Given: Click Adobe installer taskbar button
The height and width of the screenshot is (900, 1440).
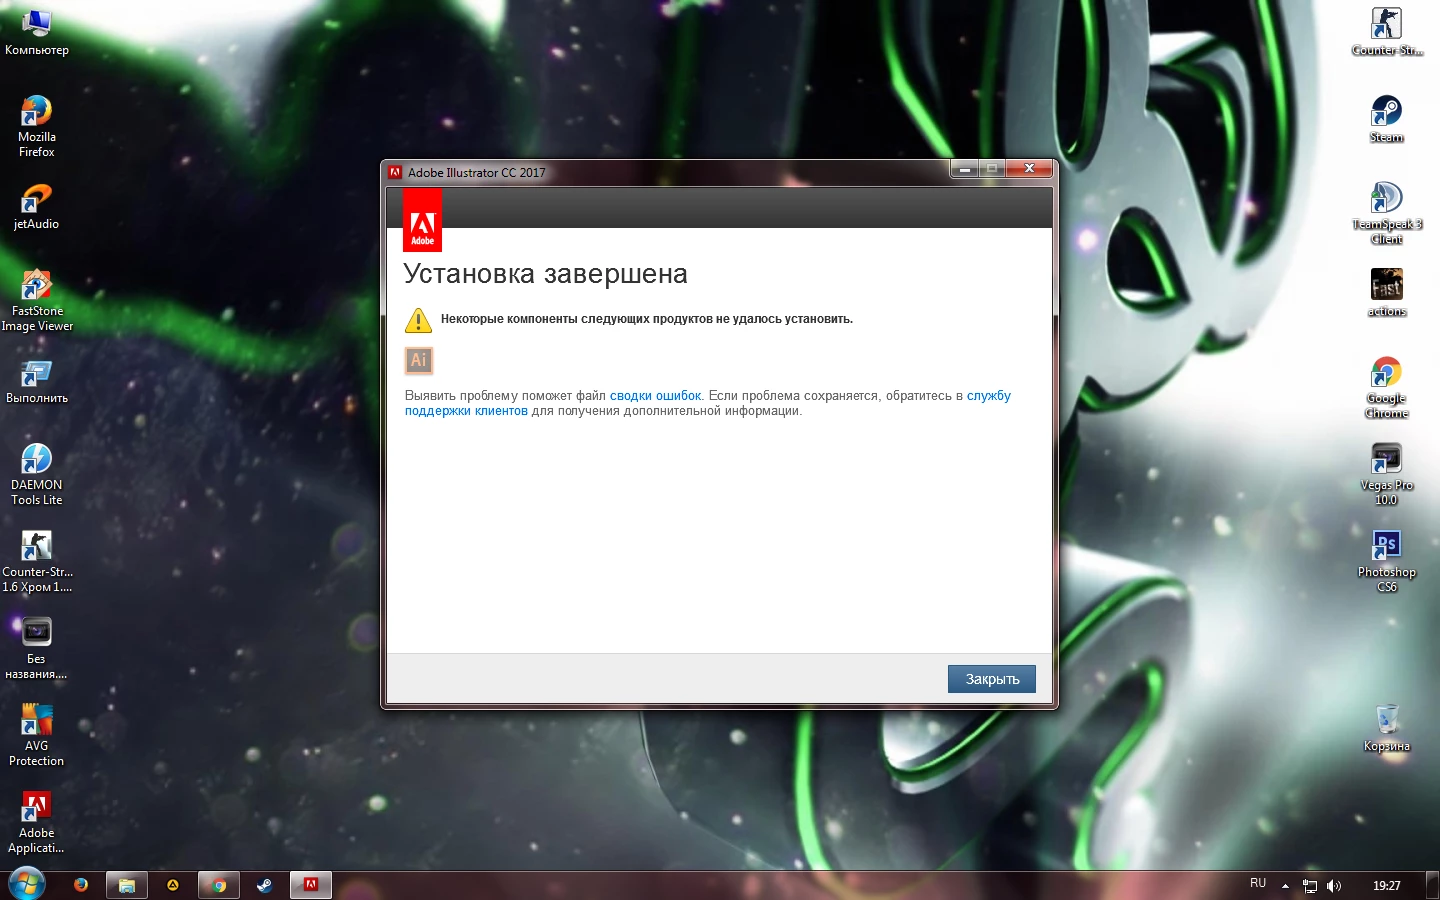Looking at the screenshot, I should tap(311, 885).
